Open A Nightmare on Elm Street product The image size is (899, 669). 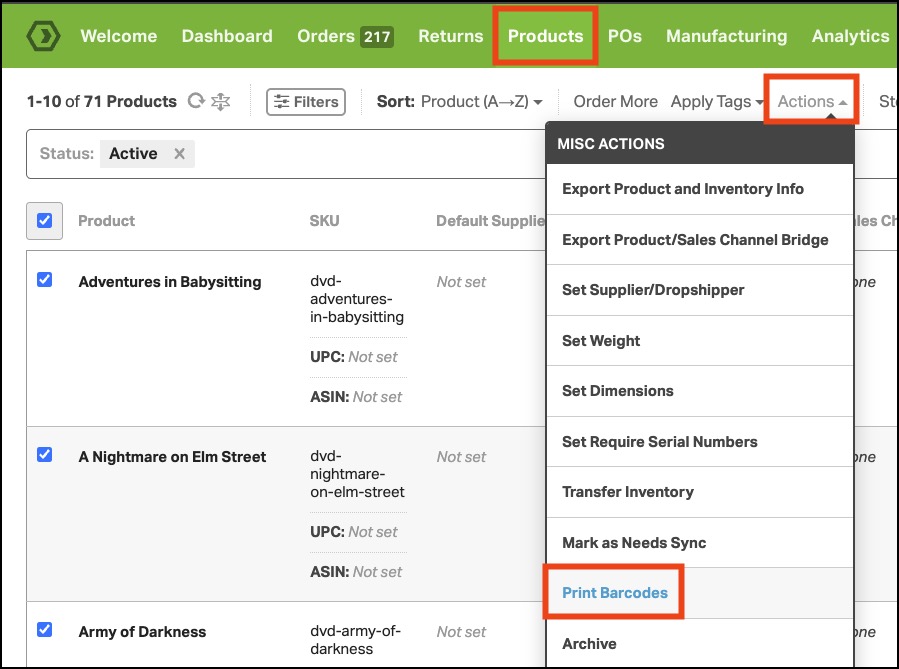[x=172, y=456]
